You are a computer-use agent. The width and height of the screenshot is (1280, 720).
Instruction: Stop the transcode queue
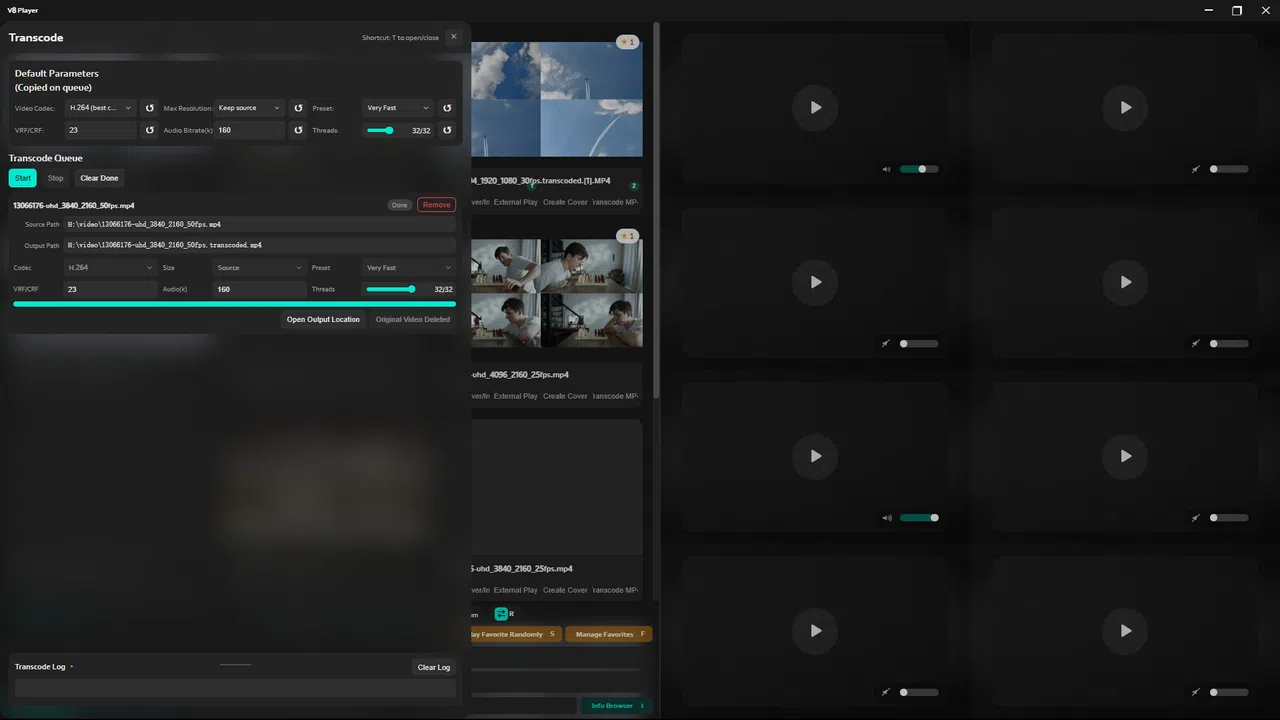(x=55, y=178)
